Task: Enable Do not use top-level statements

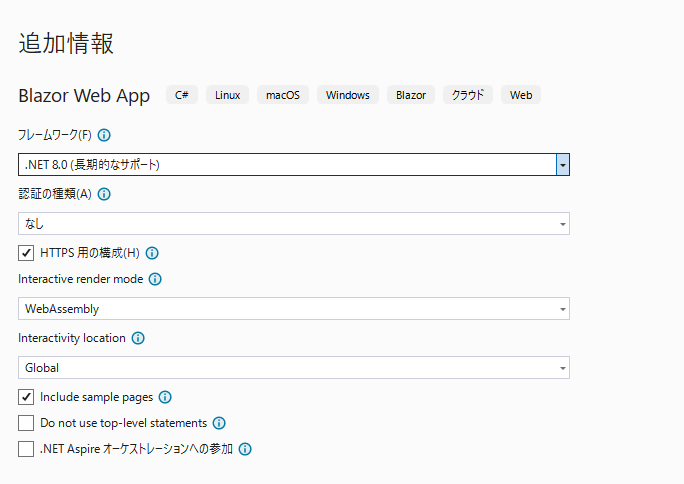Action: coord(26,423)
